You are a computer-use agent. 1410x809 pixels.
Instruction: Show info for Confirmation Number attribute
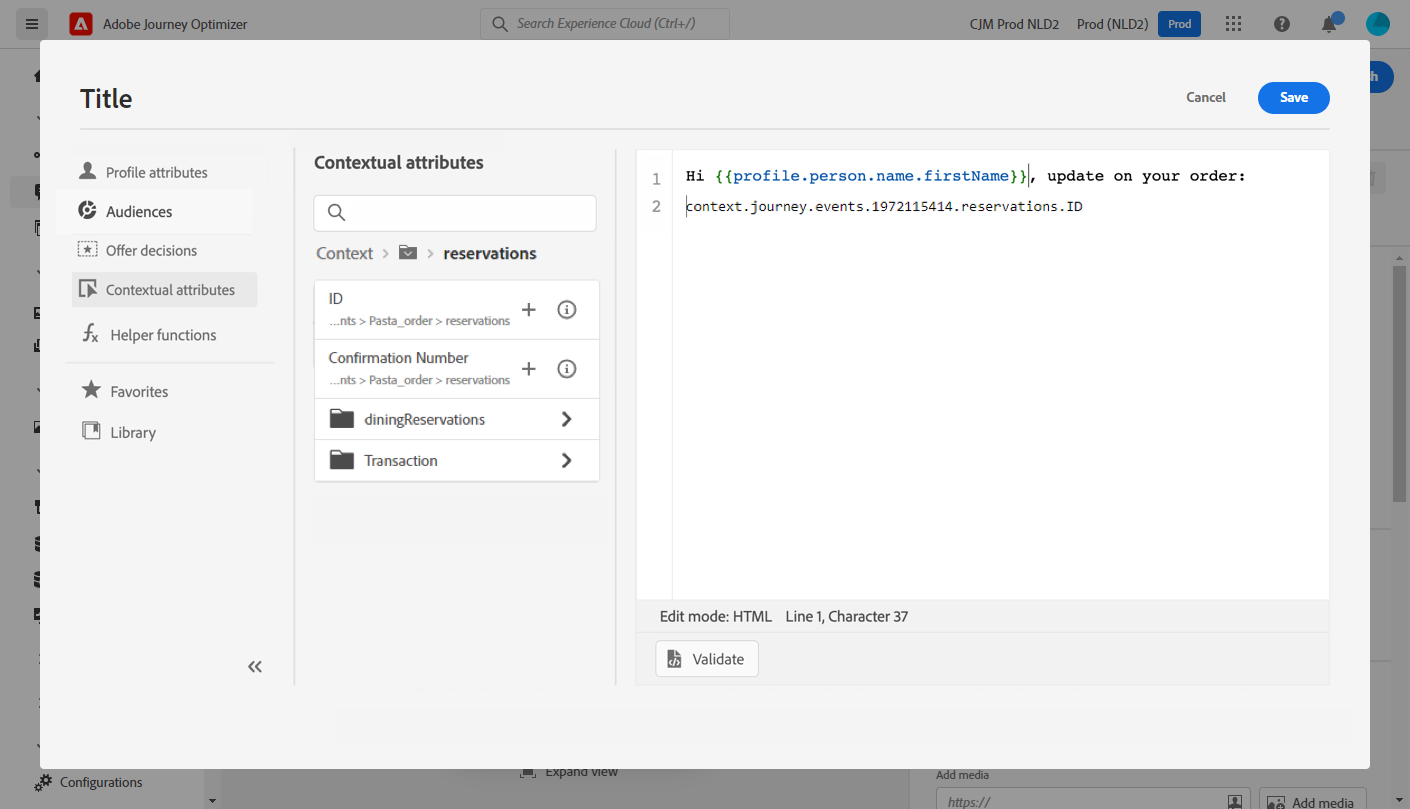click(x=567, y=369)
